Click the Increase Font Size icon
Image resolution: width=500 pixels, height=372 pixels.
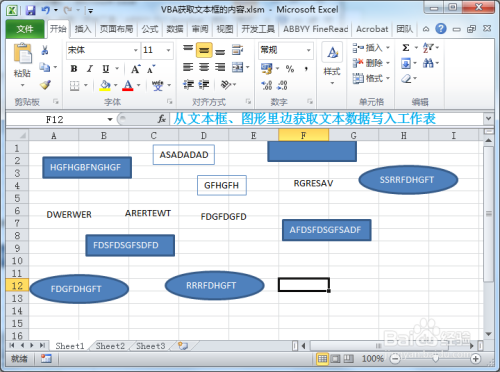pos(135,69)
